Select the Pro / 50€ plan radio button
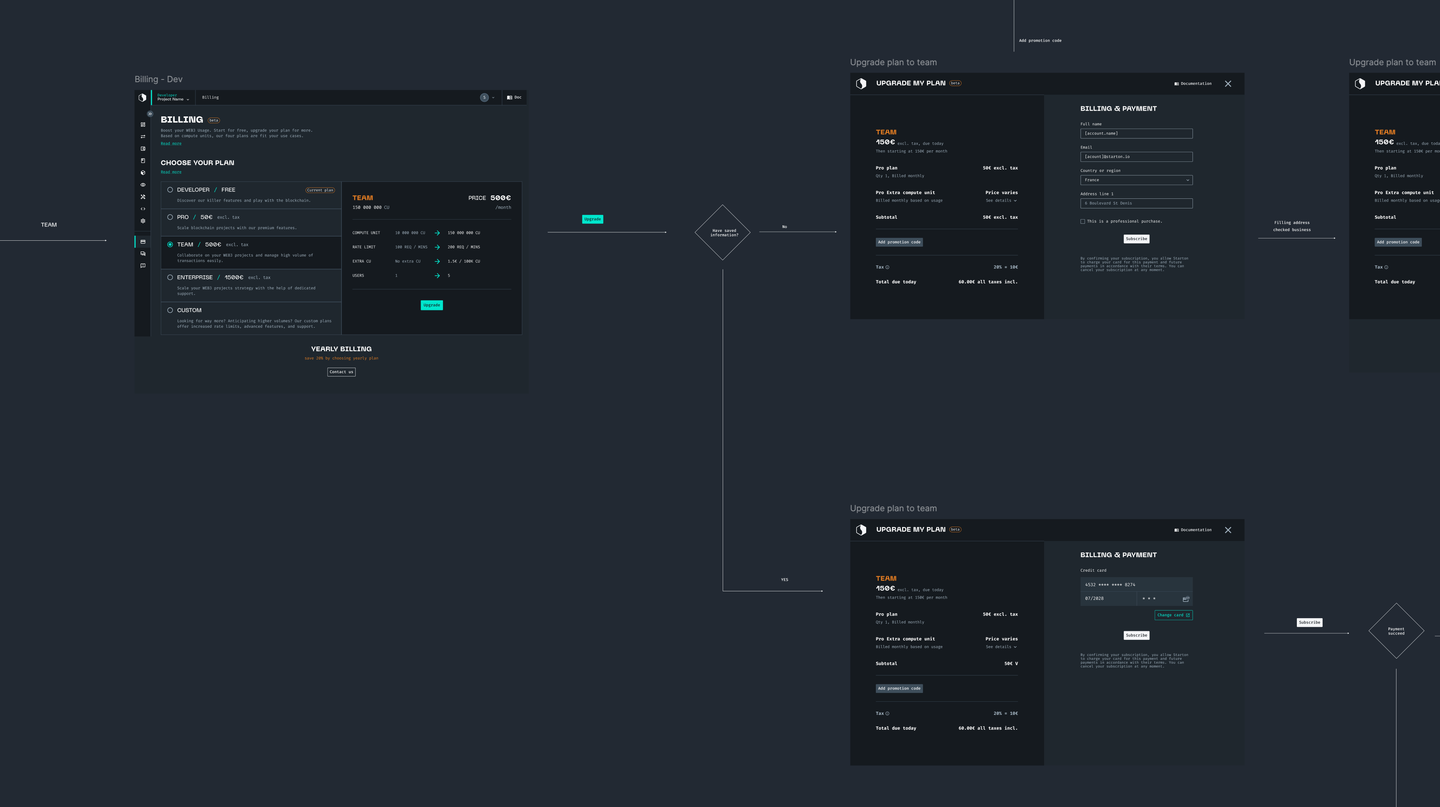The height and width of the screenshot is (807, 1440). click(x=170, y=217)
